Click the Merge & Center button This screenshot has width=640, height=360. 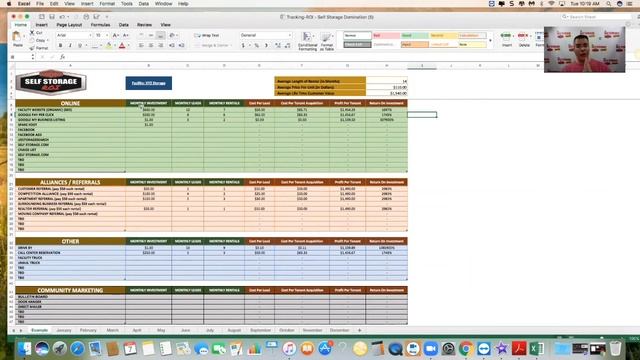pyautogui.click(x=212, y=46)
